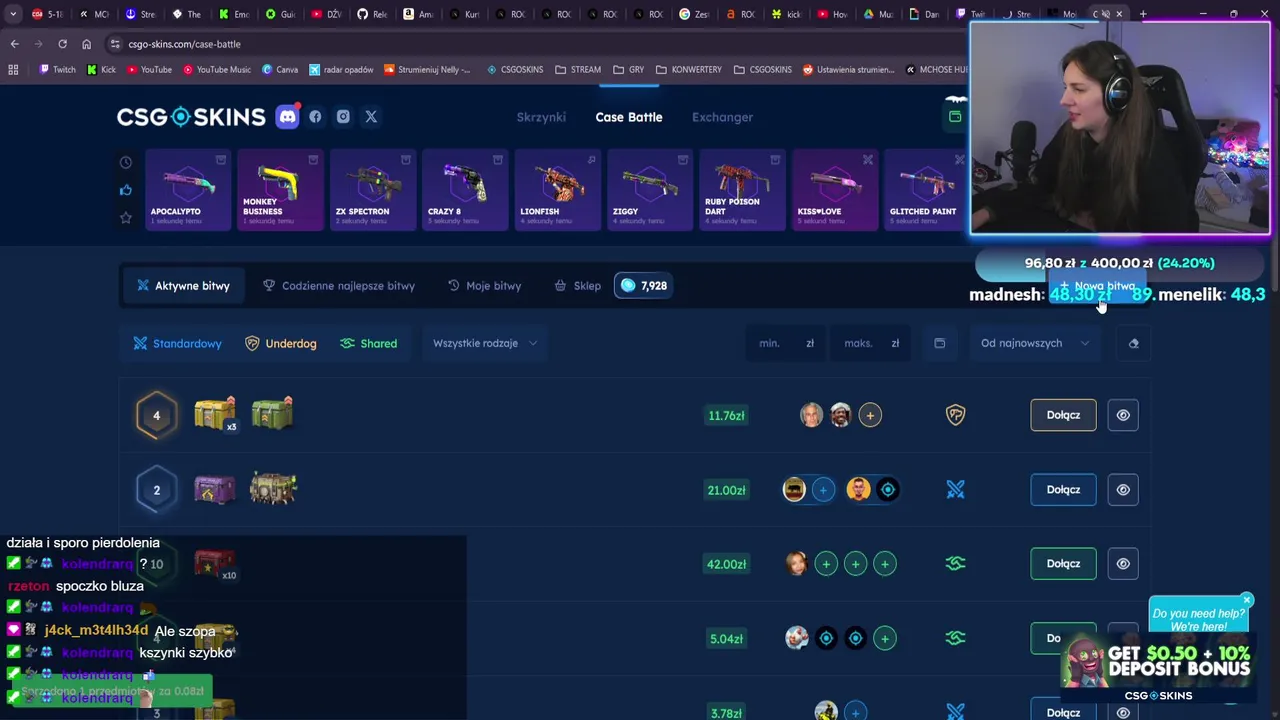Select the Moje bitwy tab
The image size is (1280, 720).
pyautogui.click(x=484, y=286)
